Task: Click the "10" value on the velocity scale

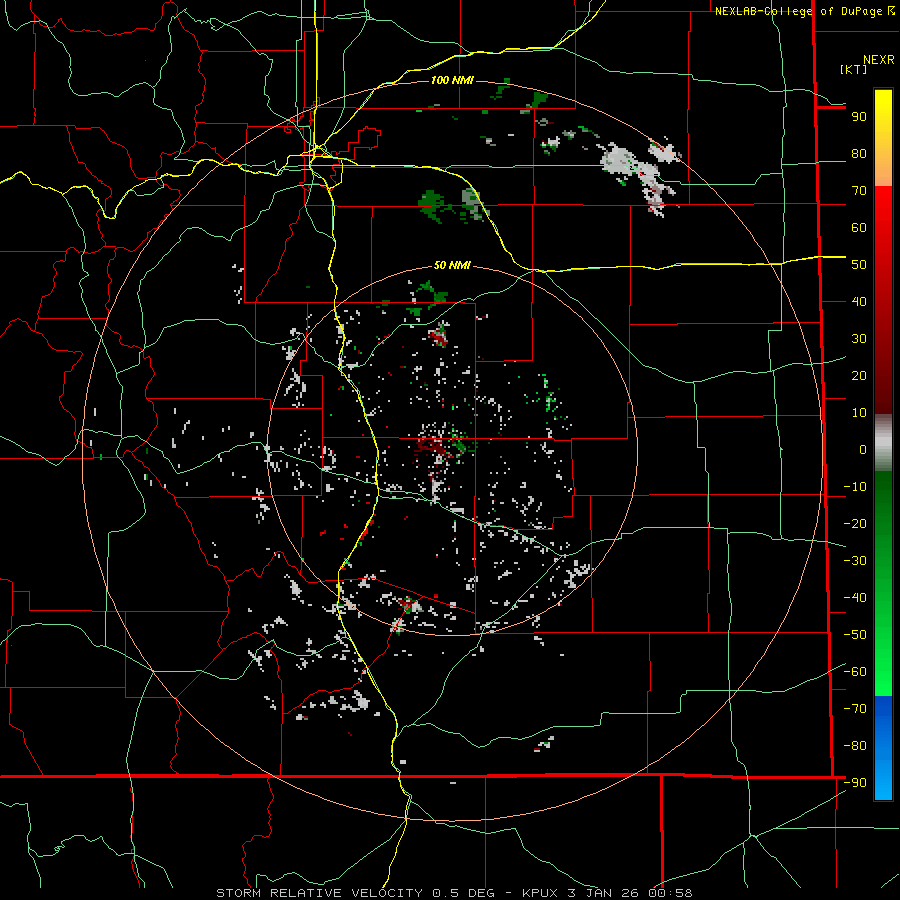Action: click(x=859, y=413)
